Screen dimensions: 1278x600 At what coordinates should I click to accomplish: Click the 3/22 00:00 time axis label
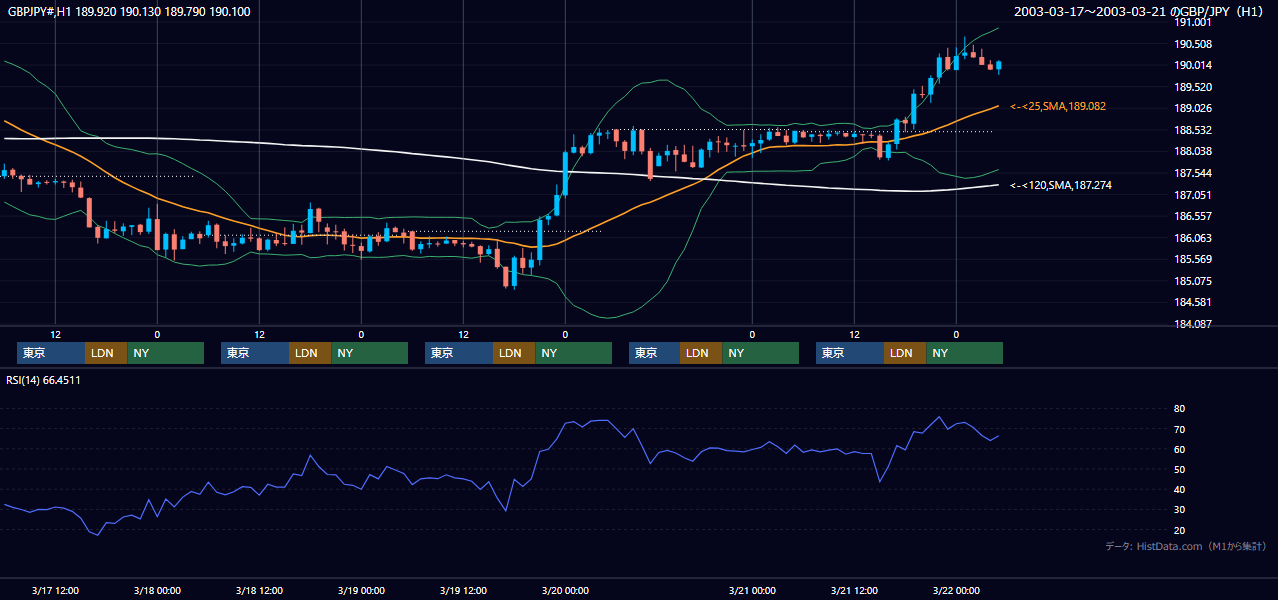click(x=956, y=590)
